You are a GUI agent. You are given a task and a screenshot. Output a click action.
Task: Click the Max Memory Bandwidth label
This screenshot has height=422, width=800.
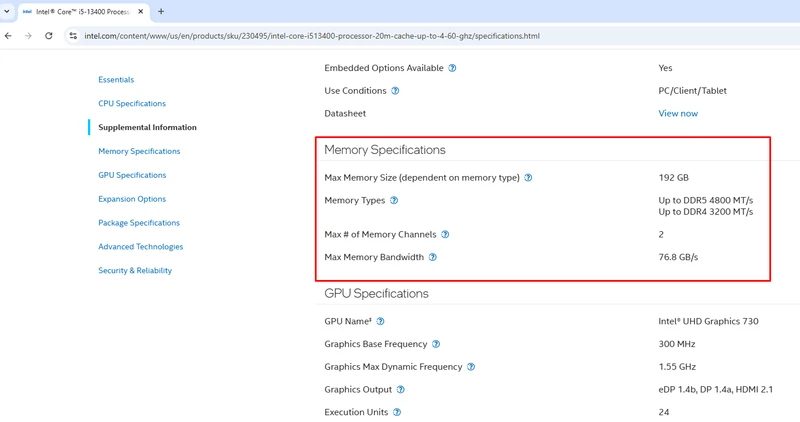374,257
